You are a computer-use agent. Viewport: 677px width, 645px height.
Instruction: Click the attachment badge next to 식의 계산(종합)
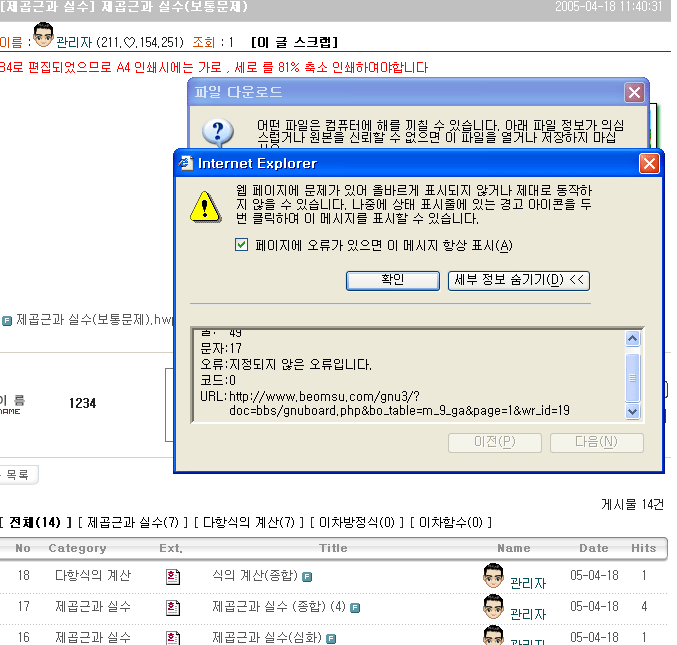pos(307,577)
